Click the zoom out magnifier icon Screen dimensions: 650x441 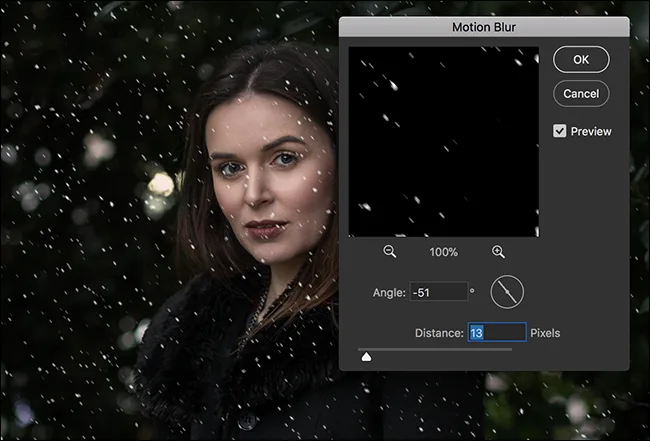pos(390,252)
